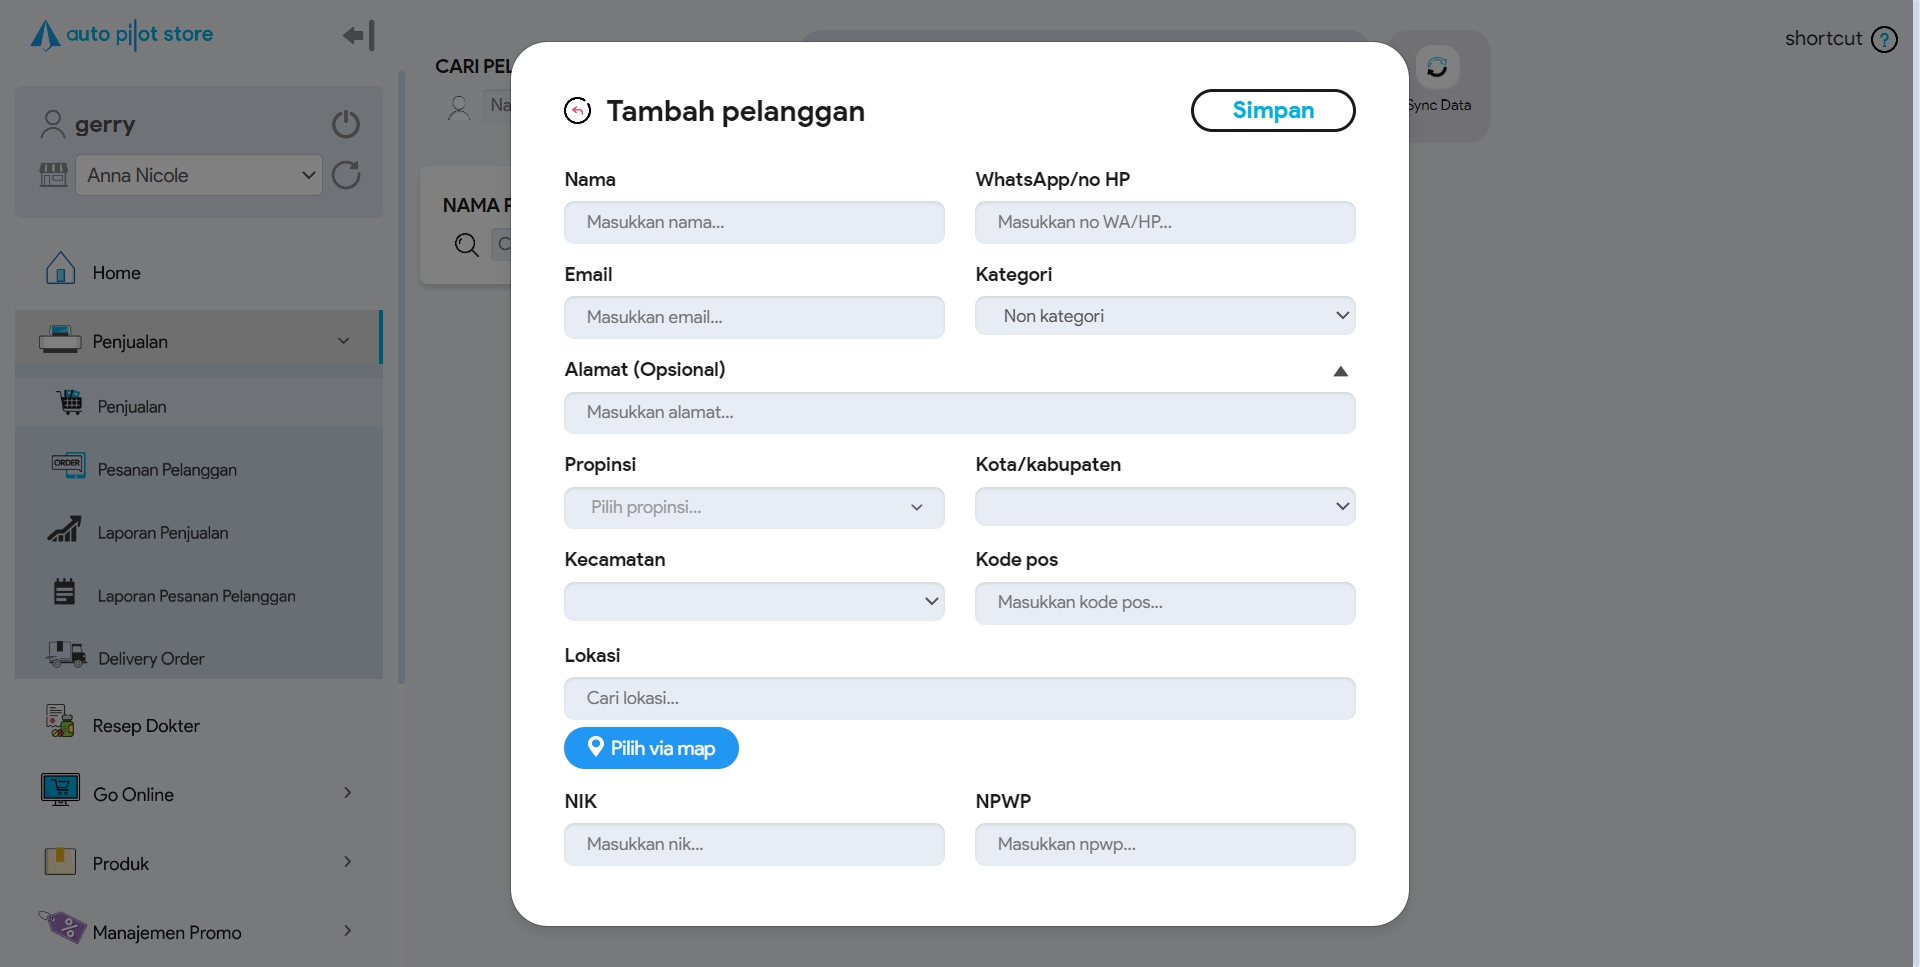Click the Simpan button
The width and height of the screenshot is (1920, 967).
coord(1272,110)
